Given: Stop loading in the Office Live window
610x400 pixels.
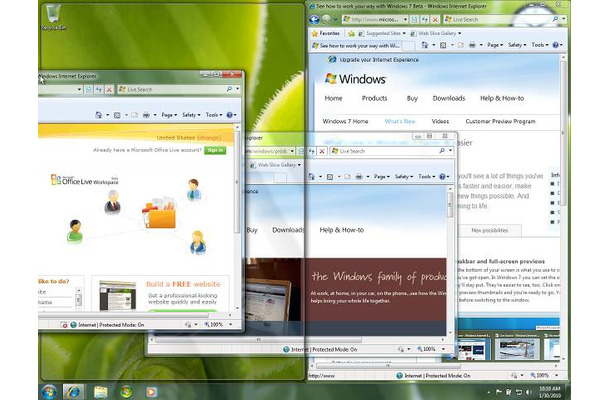Looking at the screenshot, I should tap(109, 89).
